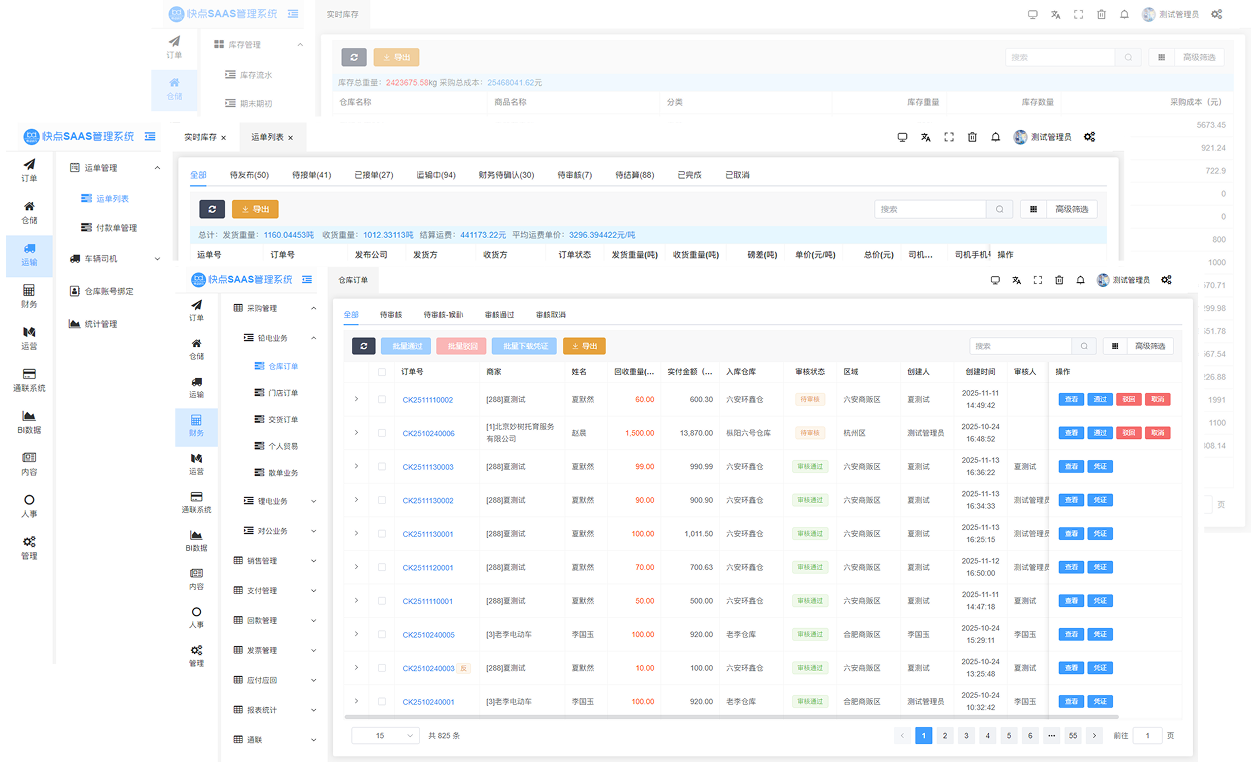The height and width of the screenshot is (769, 1251).
Task: Click the bell icon in 运单列表 window header
Action: click(x=995, y=137)
